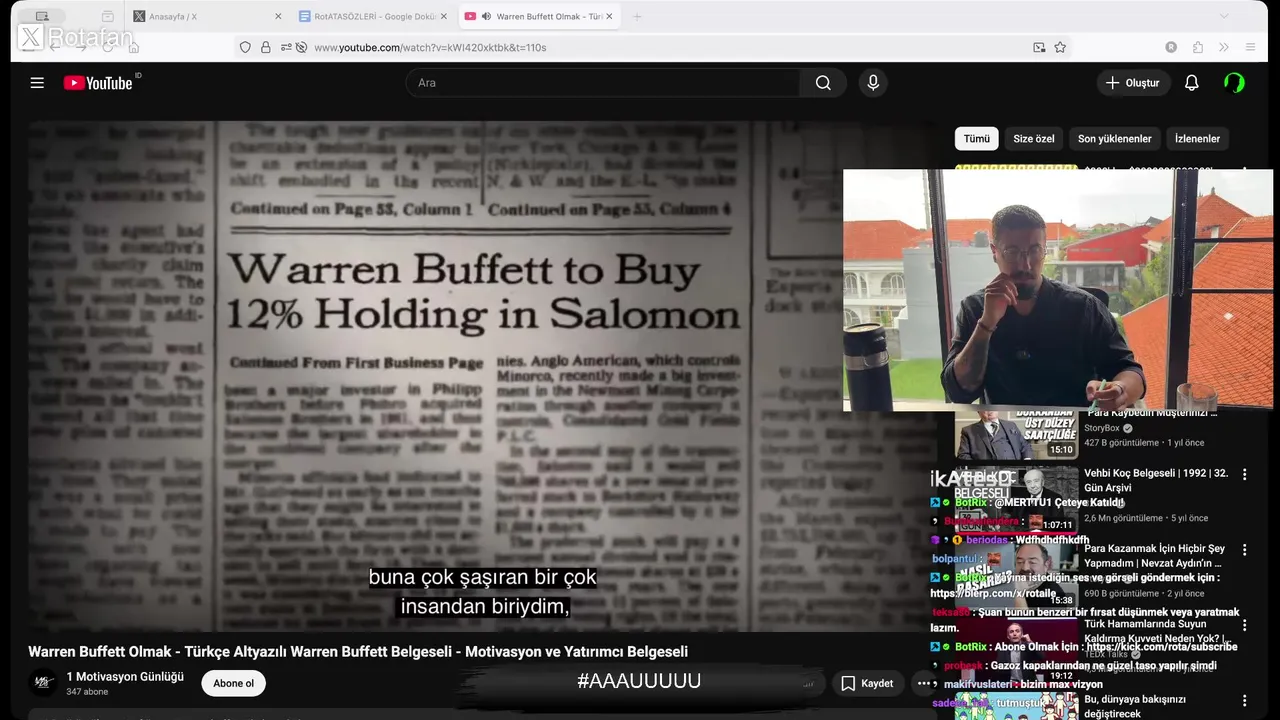Open the 1 Motivasyon Günlüğü channel name
This screenshot has height=720, width=1280.
click(125, 677)
